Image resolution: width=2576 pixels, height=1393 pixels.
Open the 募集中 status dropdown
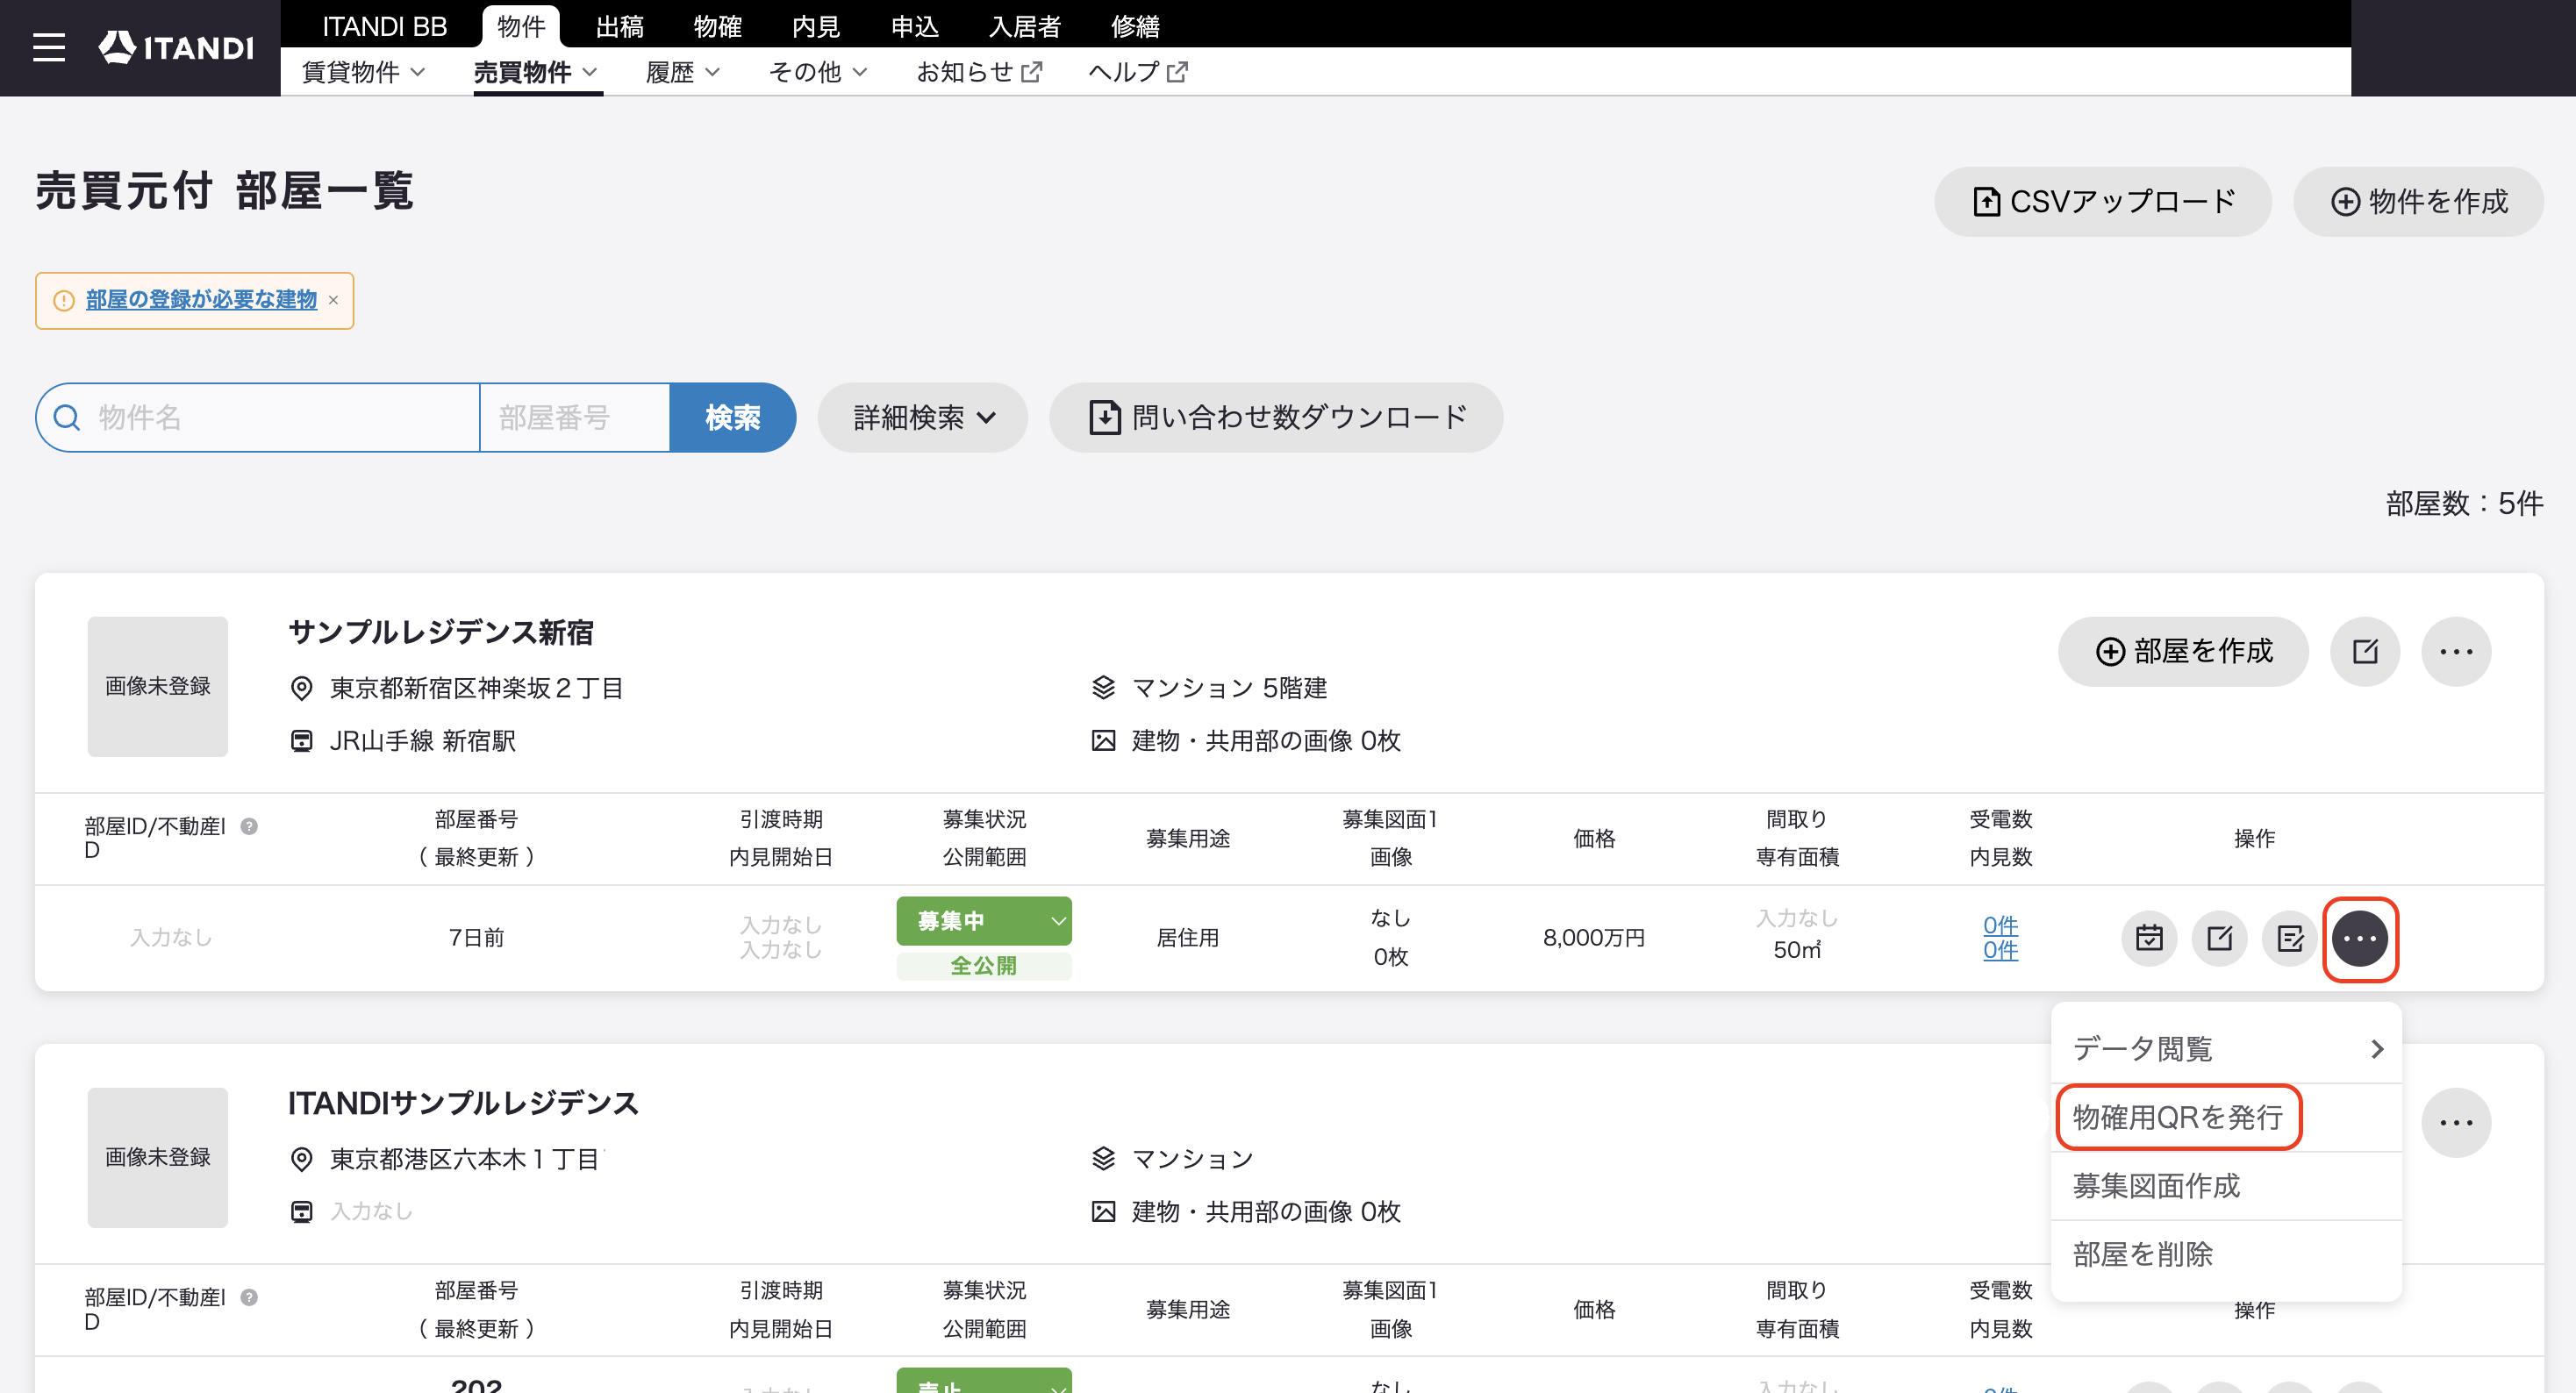[984, 920]
